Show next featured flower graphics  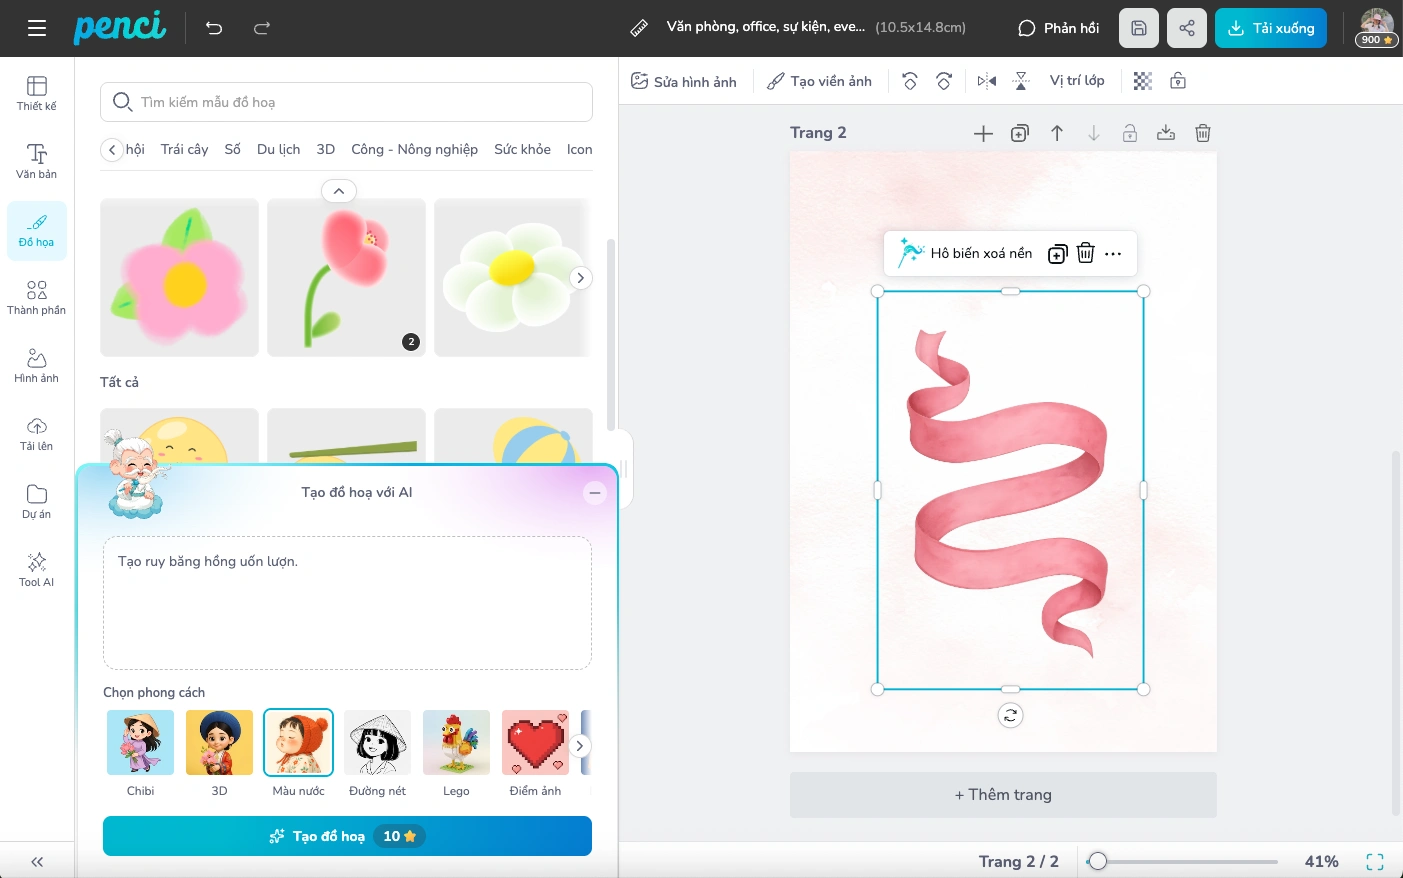coord(580,278)
